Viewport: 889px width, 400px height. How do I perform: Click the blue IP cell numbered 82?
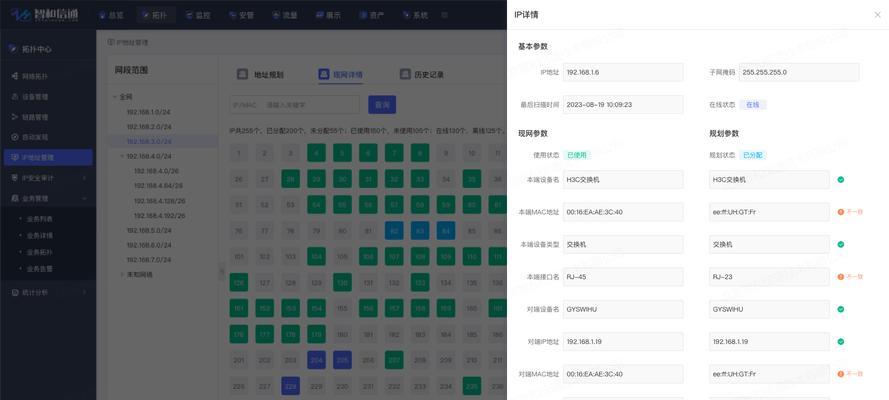coord(394,230)
